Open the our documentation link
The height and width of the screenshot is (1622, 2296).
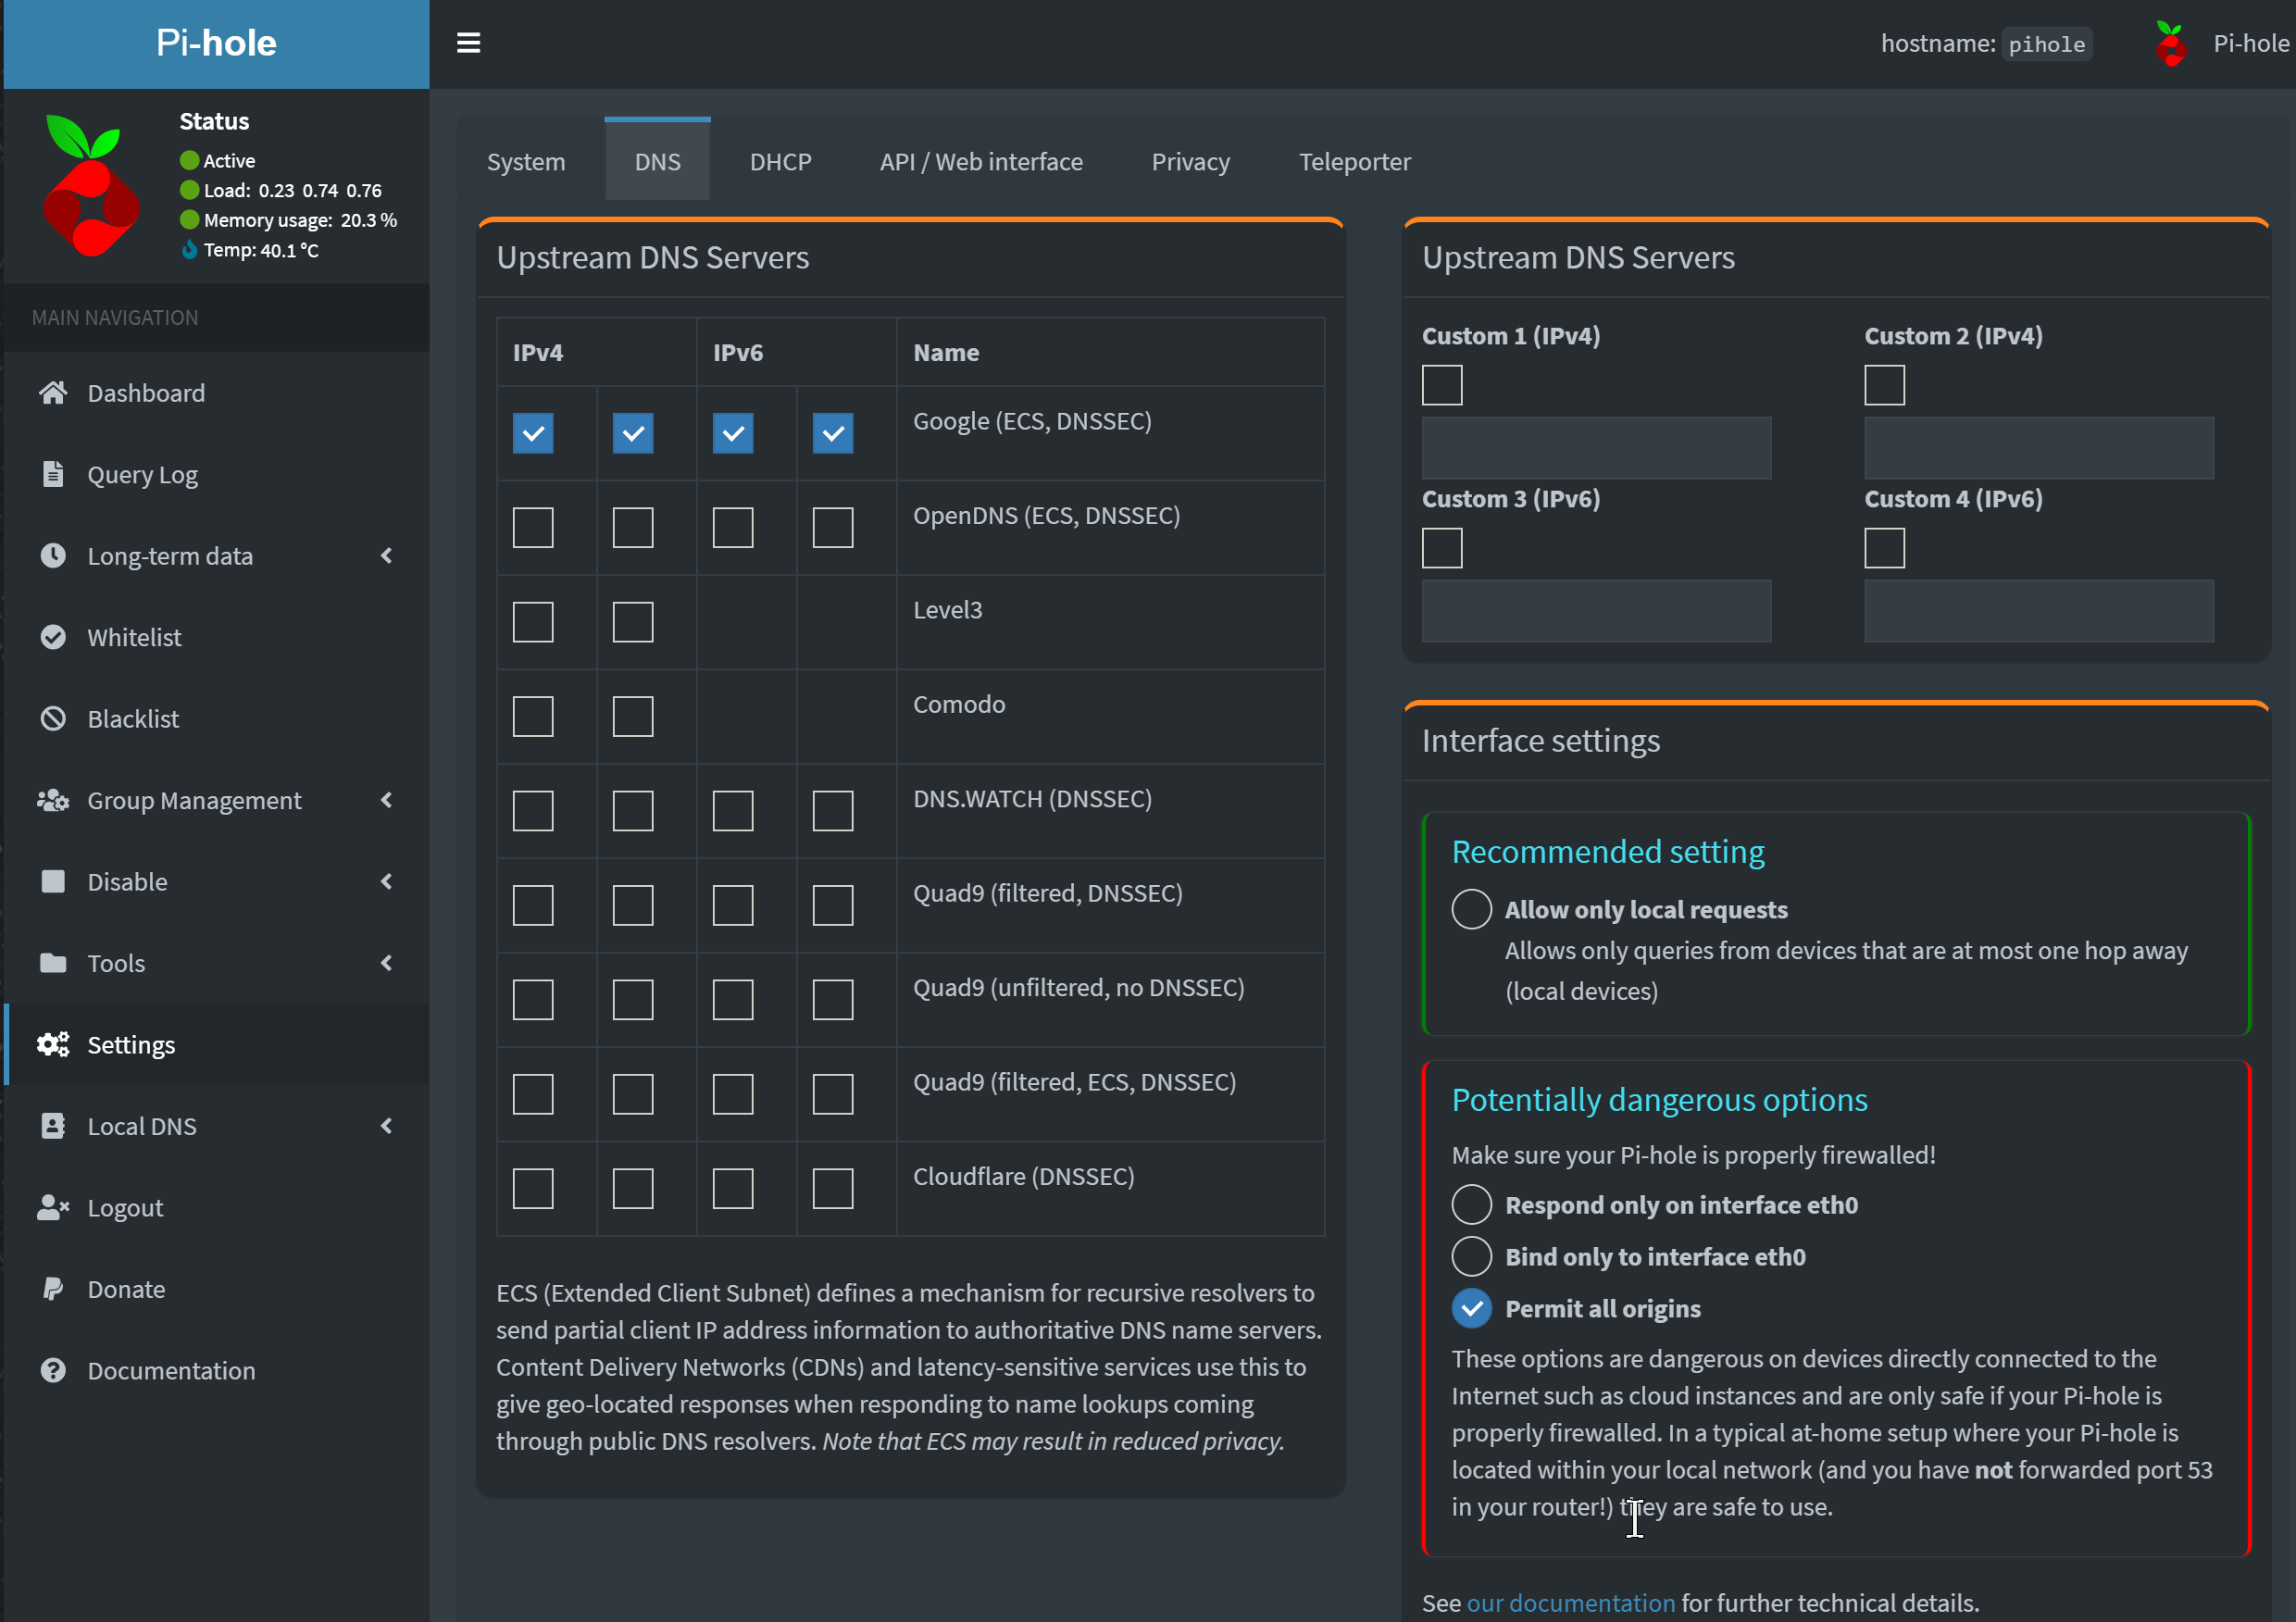pos(1570,1603)
